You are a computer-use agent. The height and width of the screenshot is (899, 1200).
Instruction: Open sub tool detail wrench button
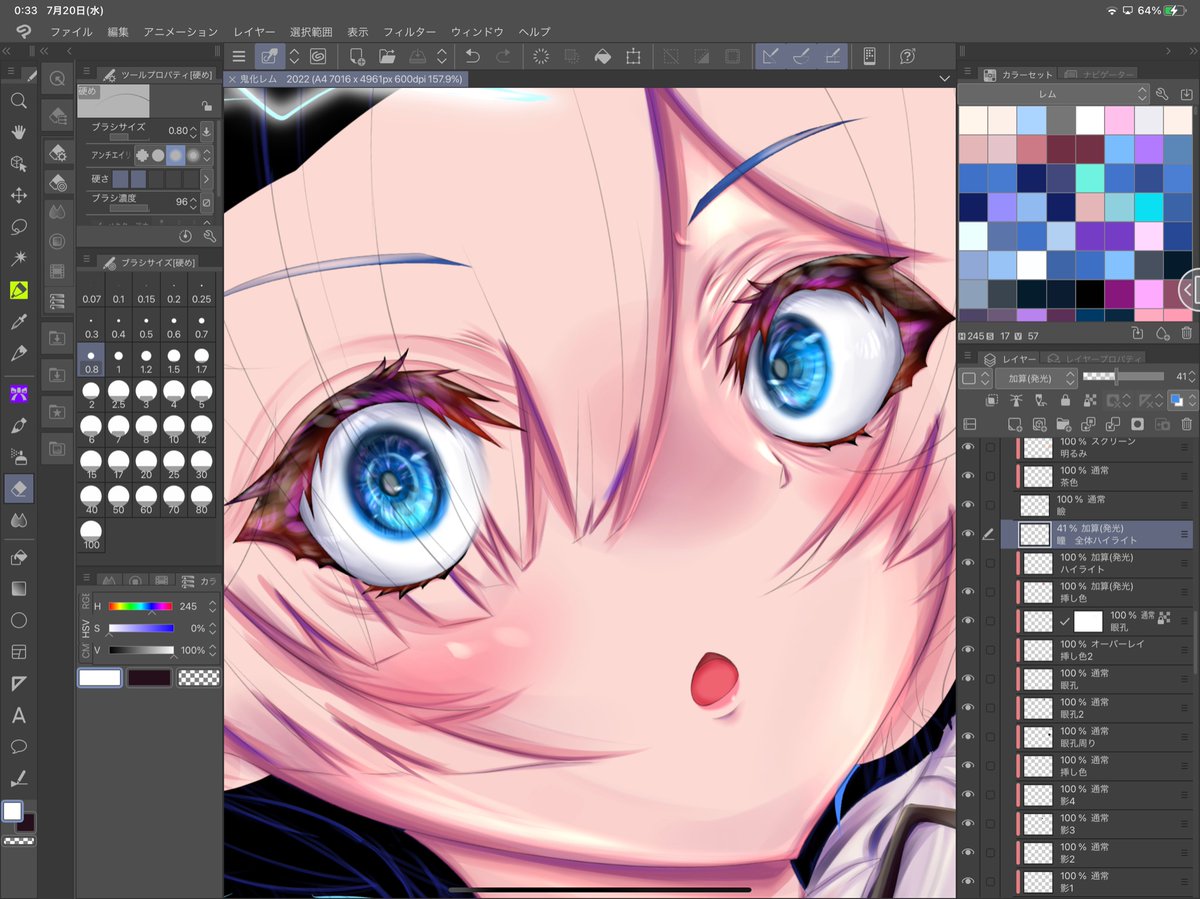(x=209, y=236)
